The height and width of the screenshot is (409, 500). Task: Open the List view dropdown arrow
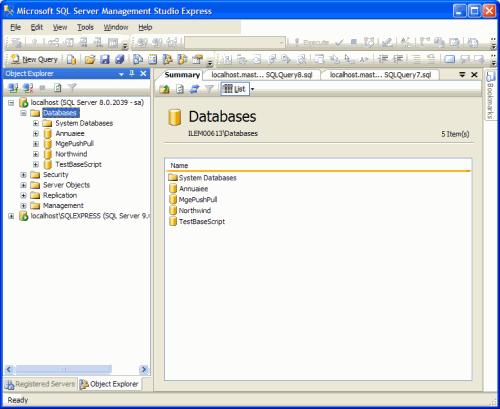pyautogui.click(x=252, y=89)
